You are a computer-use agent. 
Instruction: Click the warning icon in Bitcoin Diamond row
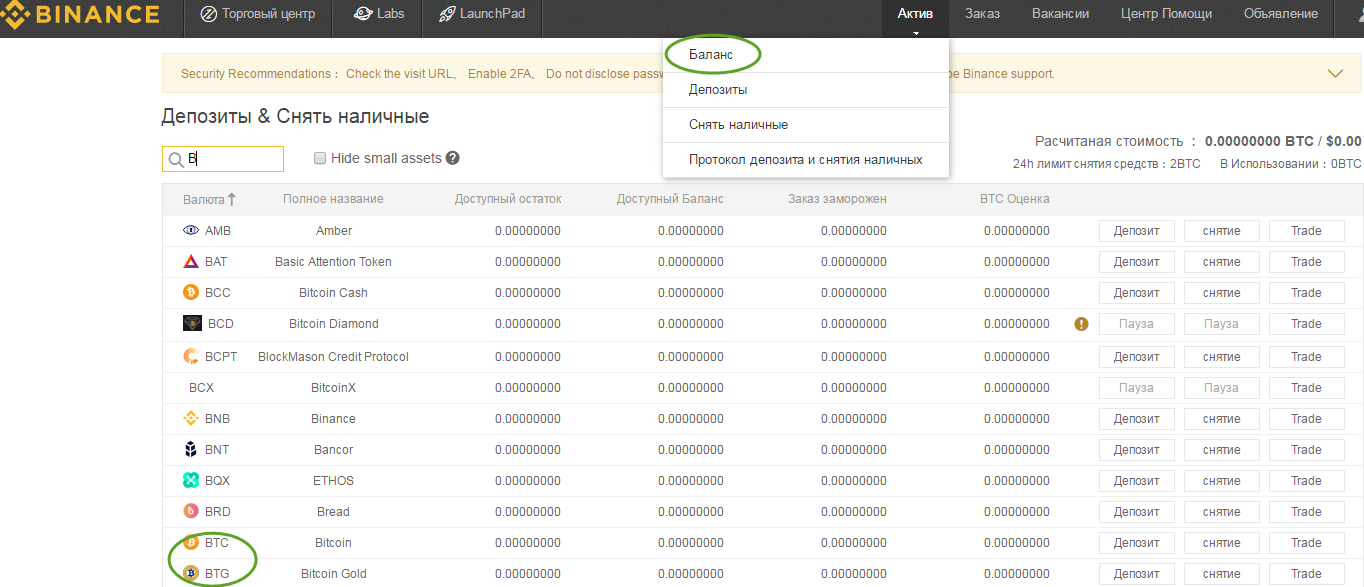pyautogui.click(x=1081, y=324)
